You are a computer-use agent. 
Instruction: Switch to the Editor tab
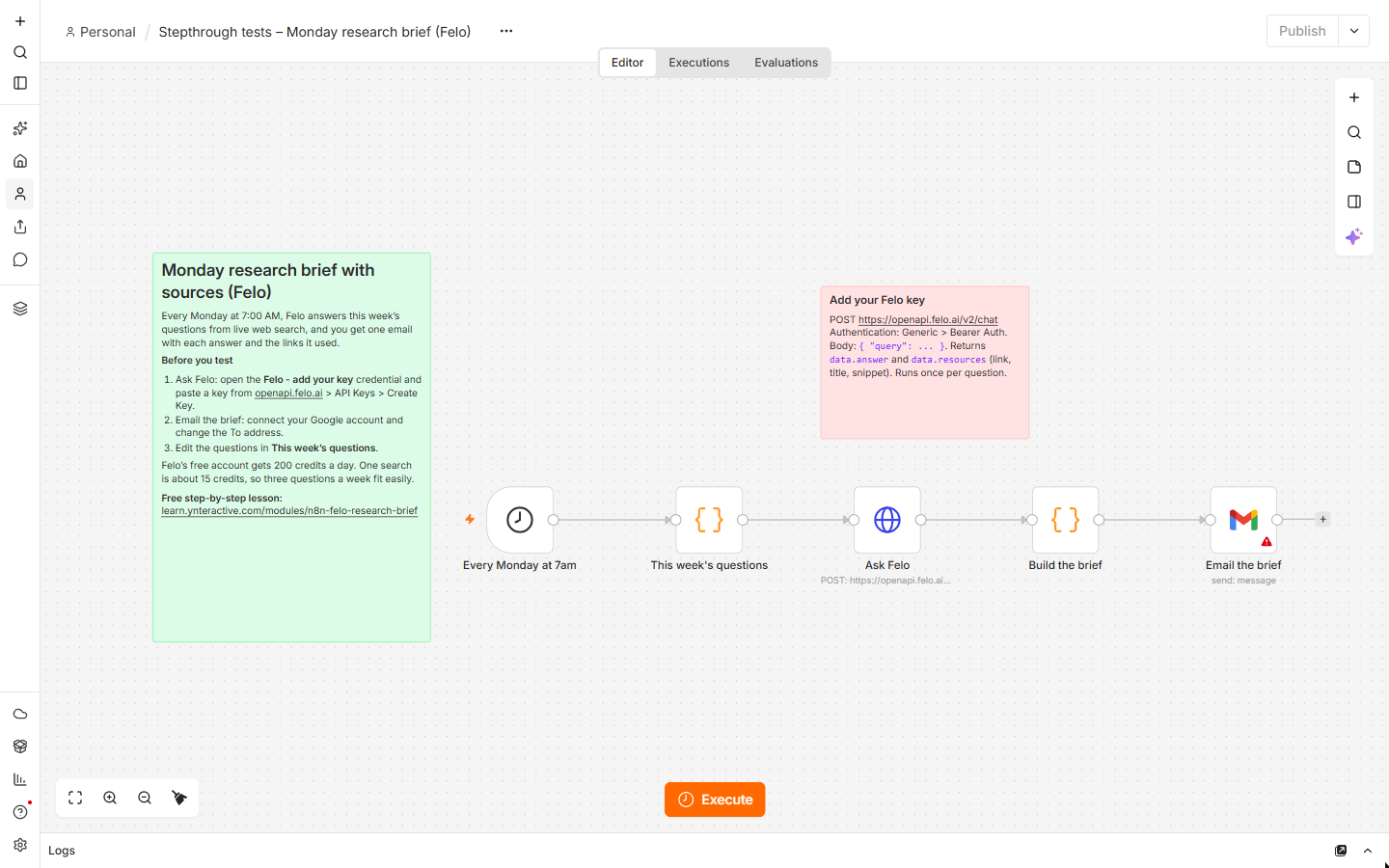point(628,62)
